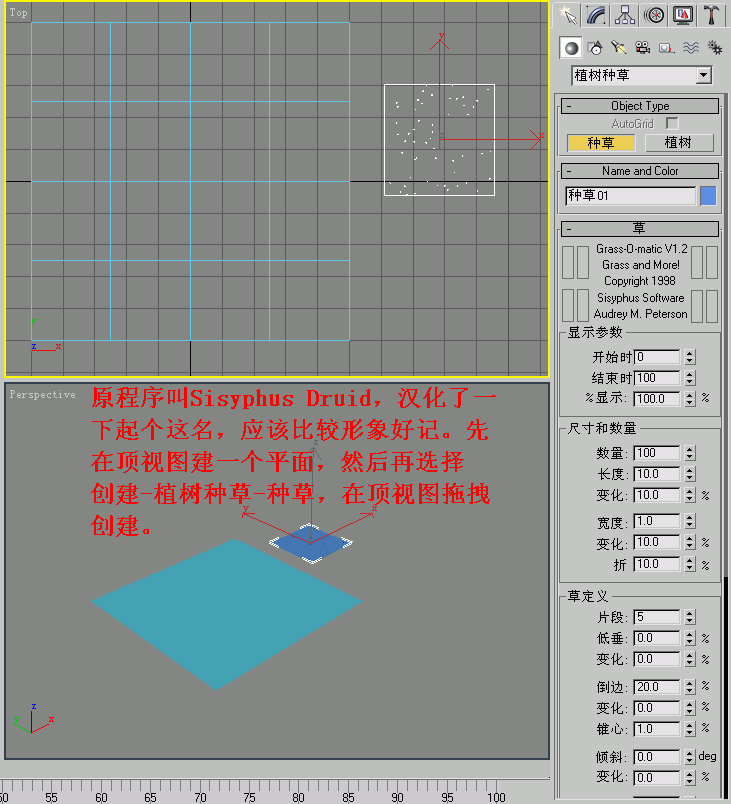Image resolution: width=731 pixels, height=804 pixels.
Task: Adjust the 开始时 spinner arrows
Action: 689,357
